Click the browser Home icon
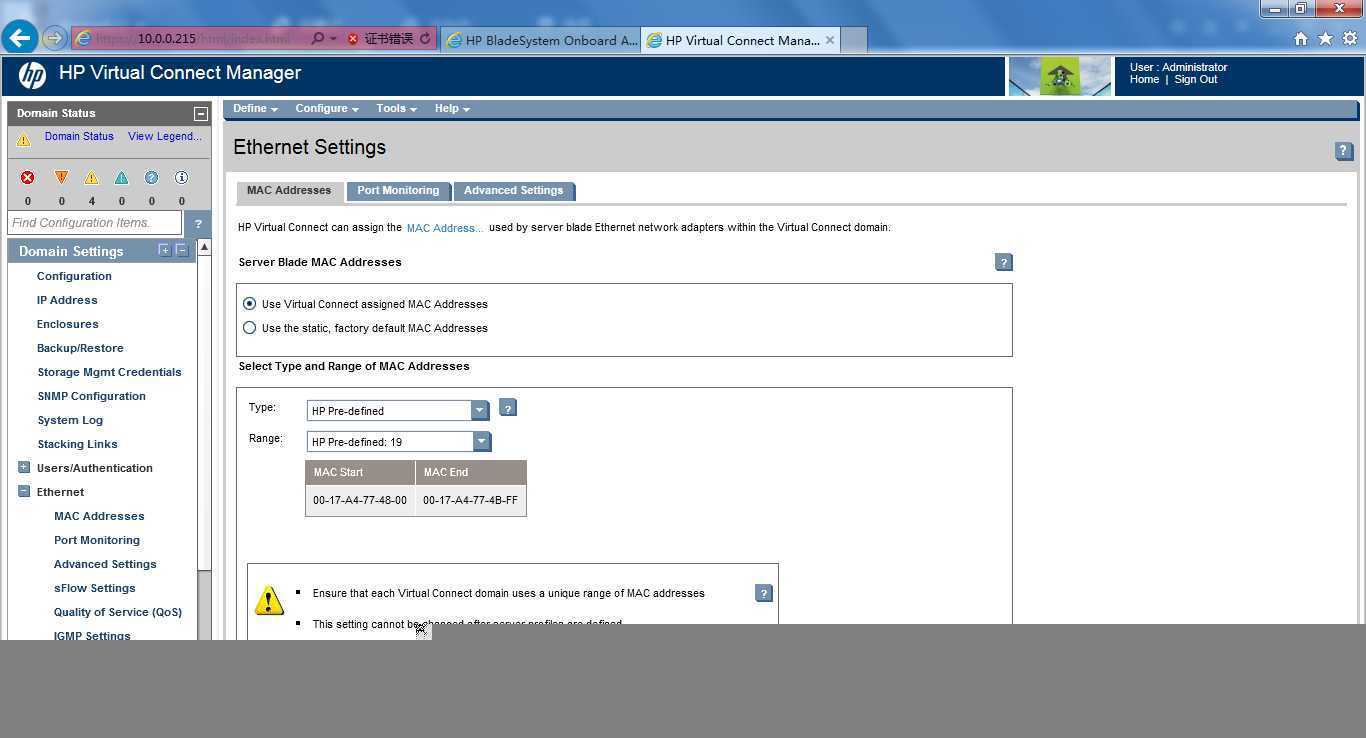The height and width of the screenshot is (738, 1366). [x=1301, y=39]
